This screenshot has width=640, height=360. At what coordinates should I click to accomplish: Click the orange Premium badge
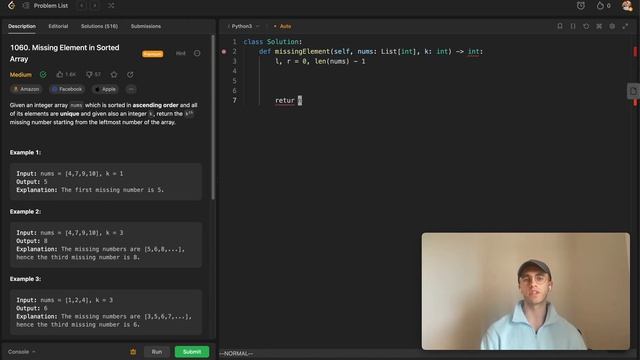pos(153,54)
